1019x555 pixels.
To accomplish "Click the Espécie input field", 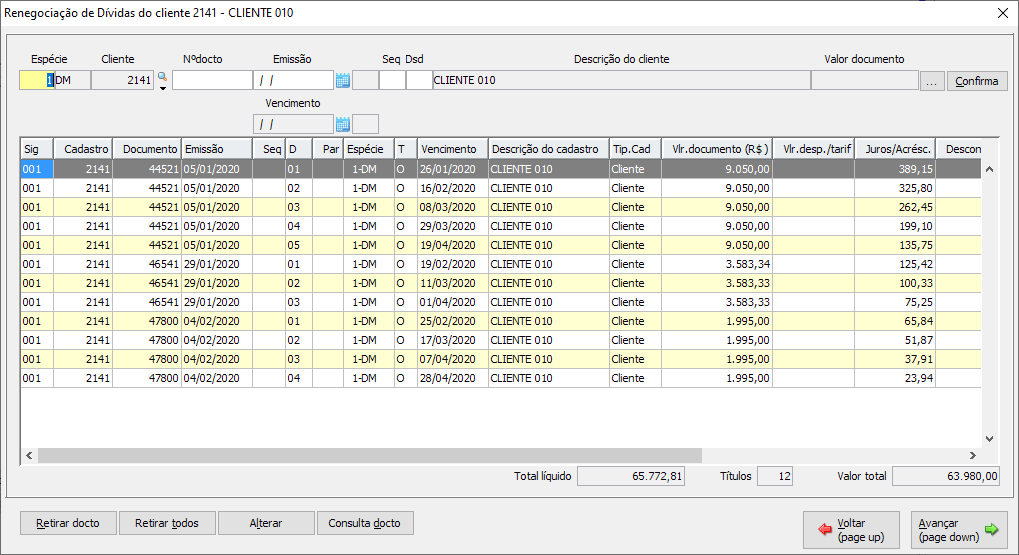I will [x=35, y=81].
